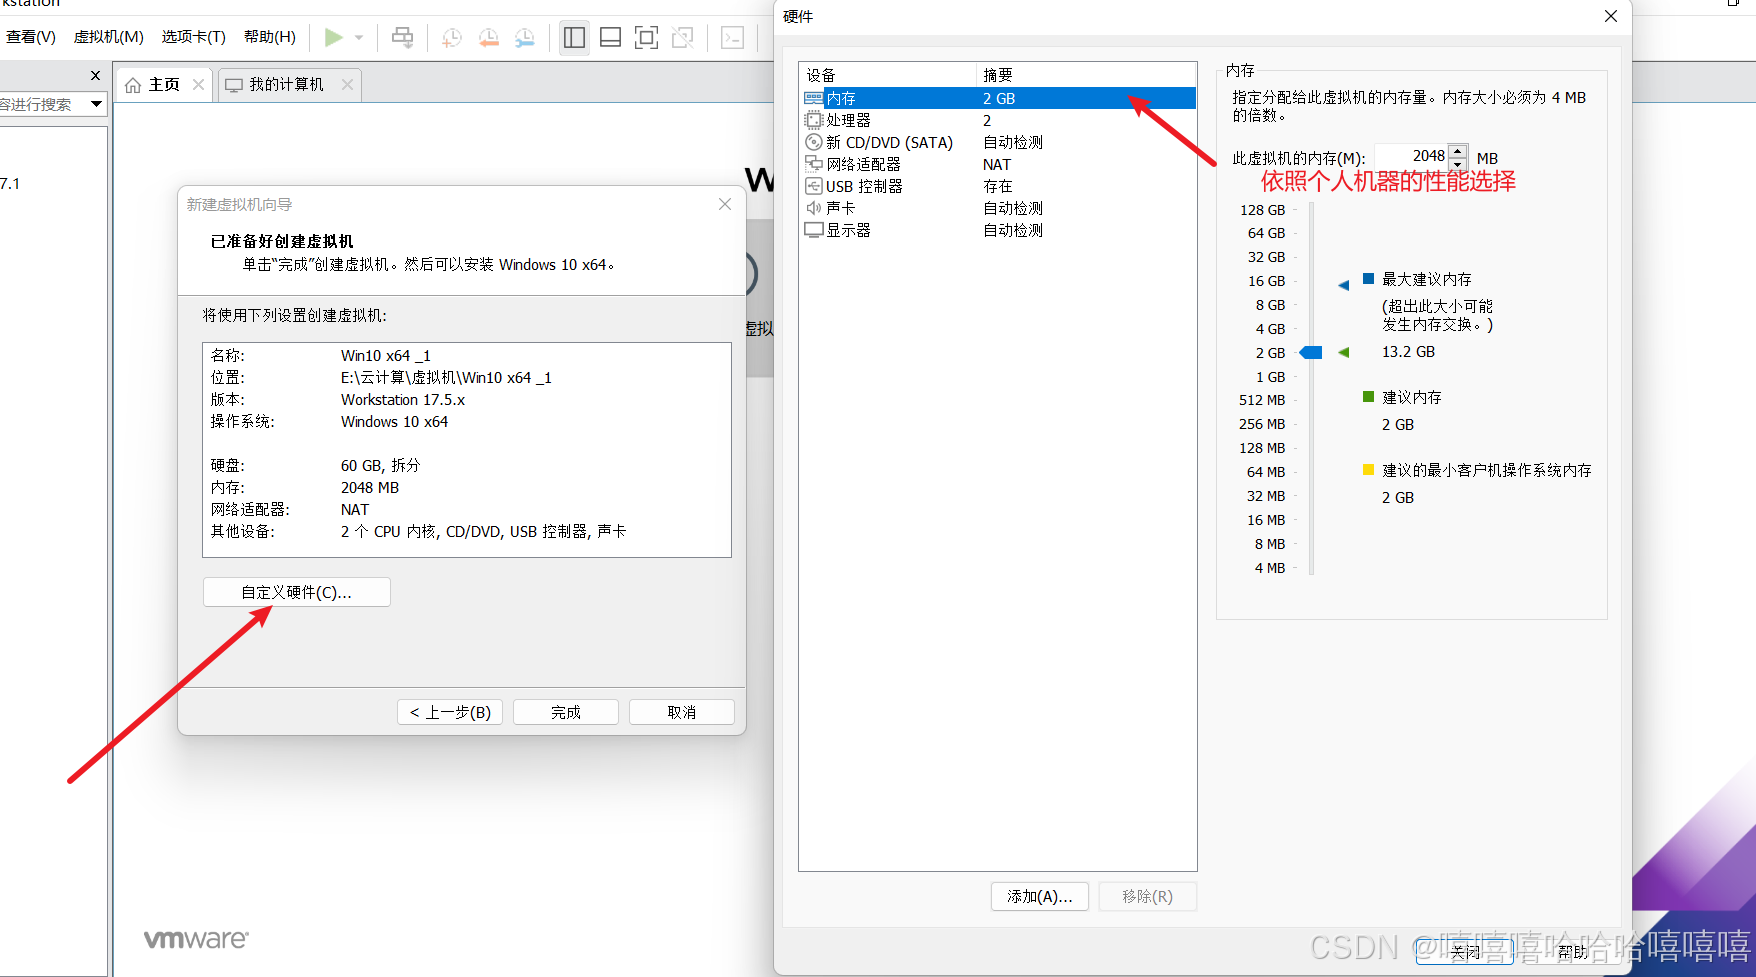Click the NAT summary cell for 网络适配器
1756x977 pixels.
tap(997, 164)
